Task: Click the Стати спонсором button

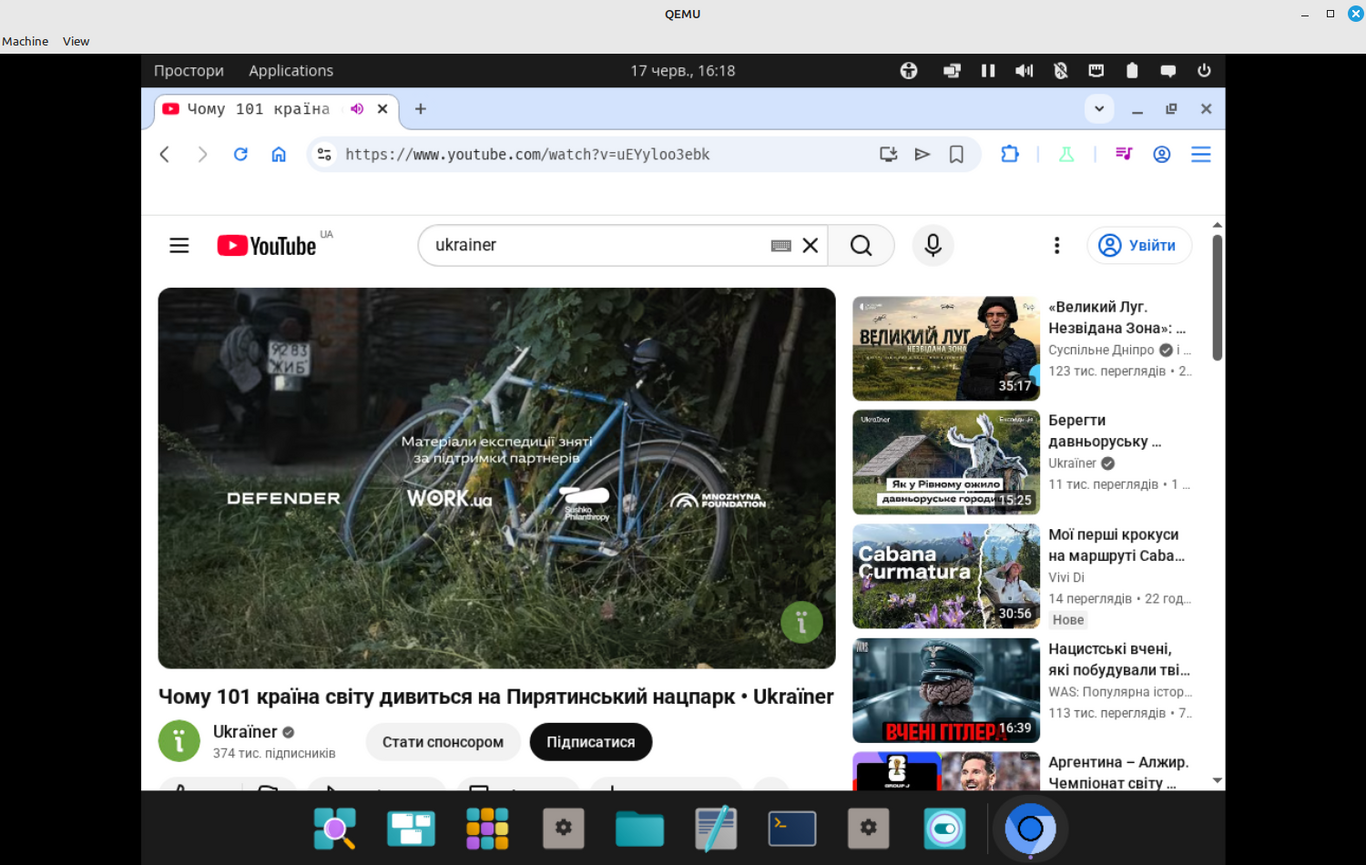Action: pyautogui.click(x=443, y=742)
